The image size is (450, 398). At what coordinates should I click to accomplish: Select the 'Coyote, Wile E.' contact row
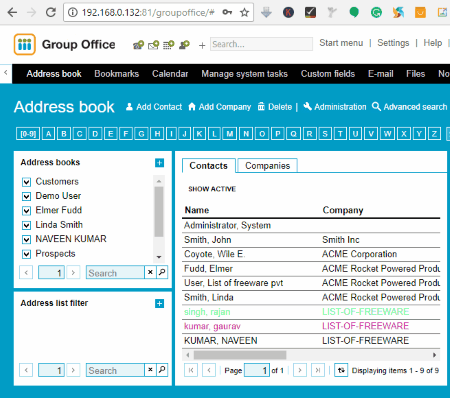click(x=311, y=254)
